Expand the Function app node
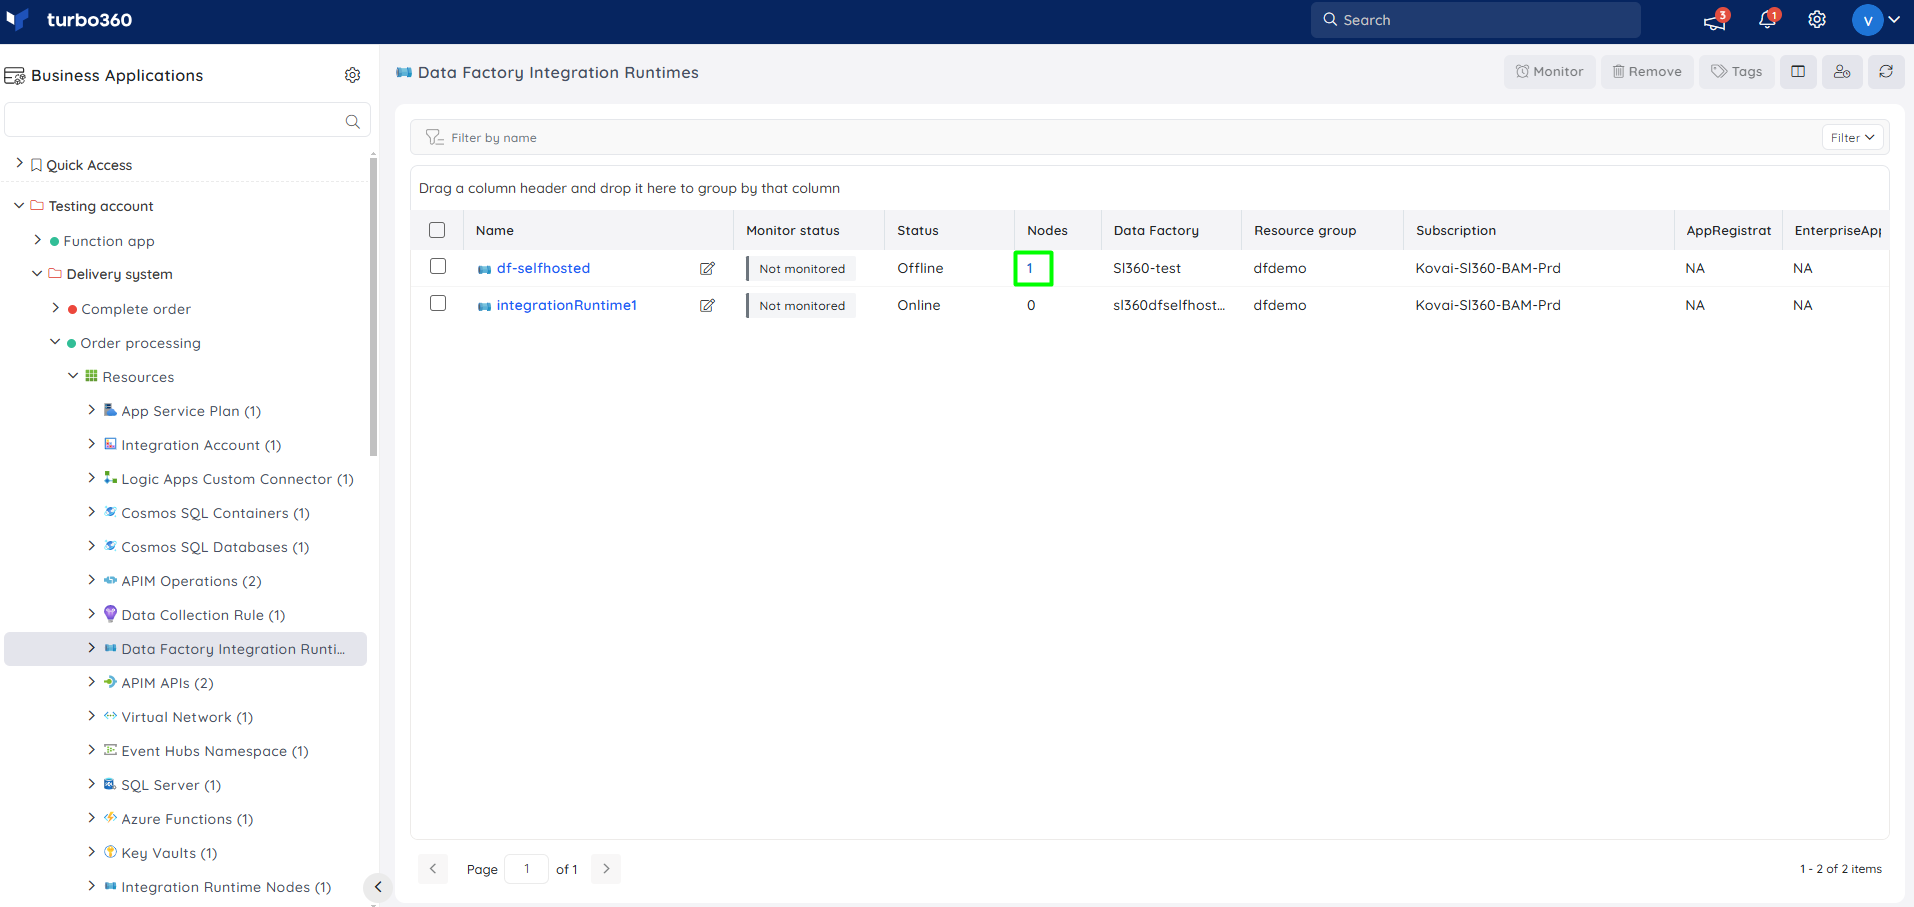The image size is (1914, 907). [38, 240]
